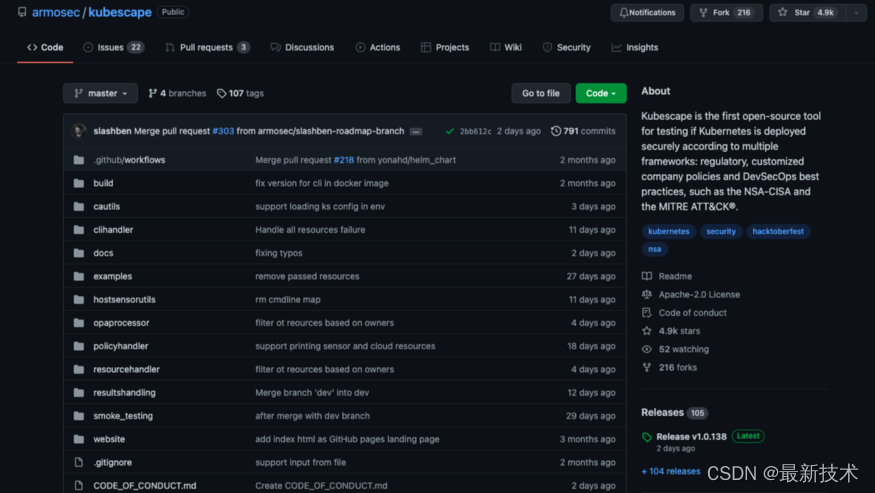Image resolution: width=875 pixels, height=493 pixels.
Task: Click the folder icon beside cautils
Action: click(79, 207)
